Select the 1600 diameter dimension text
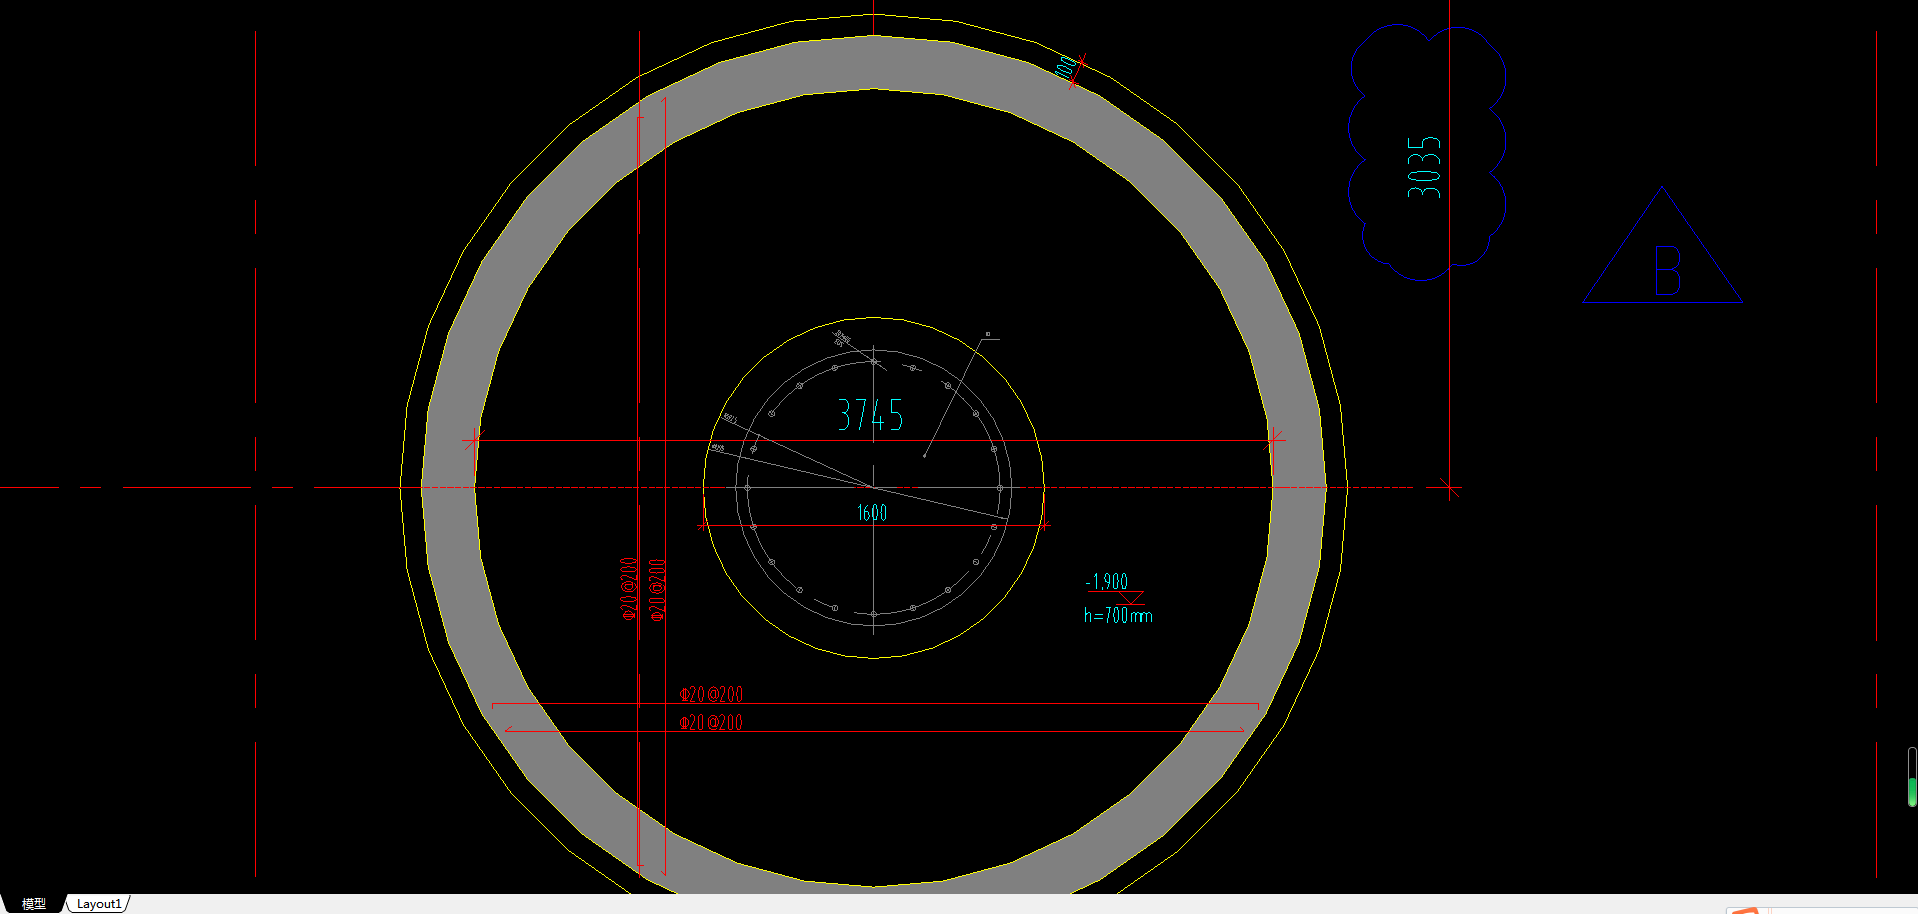The image size is (1918, 914). click(871, 513)
